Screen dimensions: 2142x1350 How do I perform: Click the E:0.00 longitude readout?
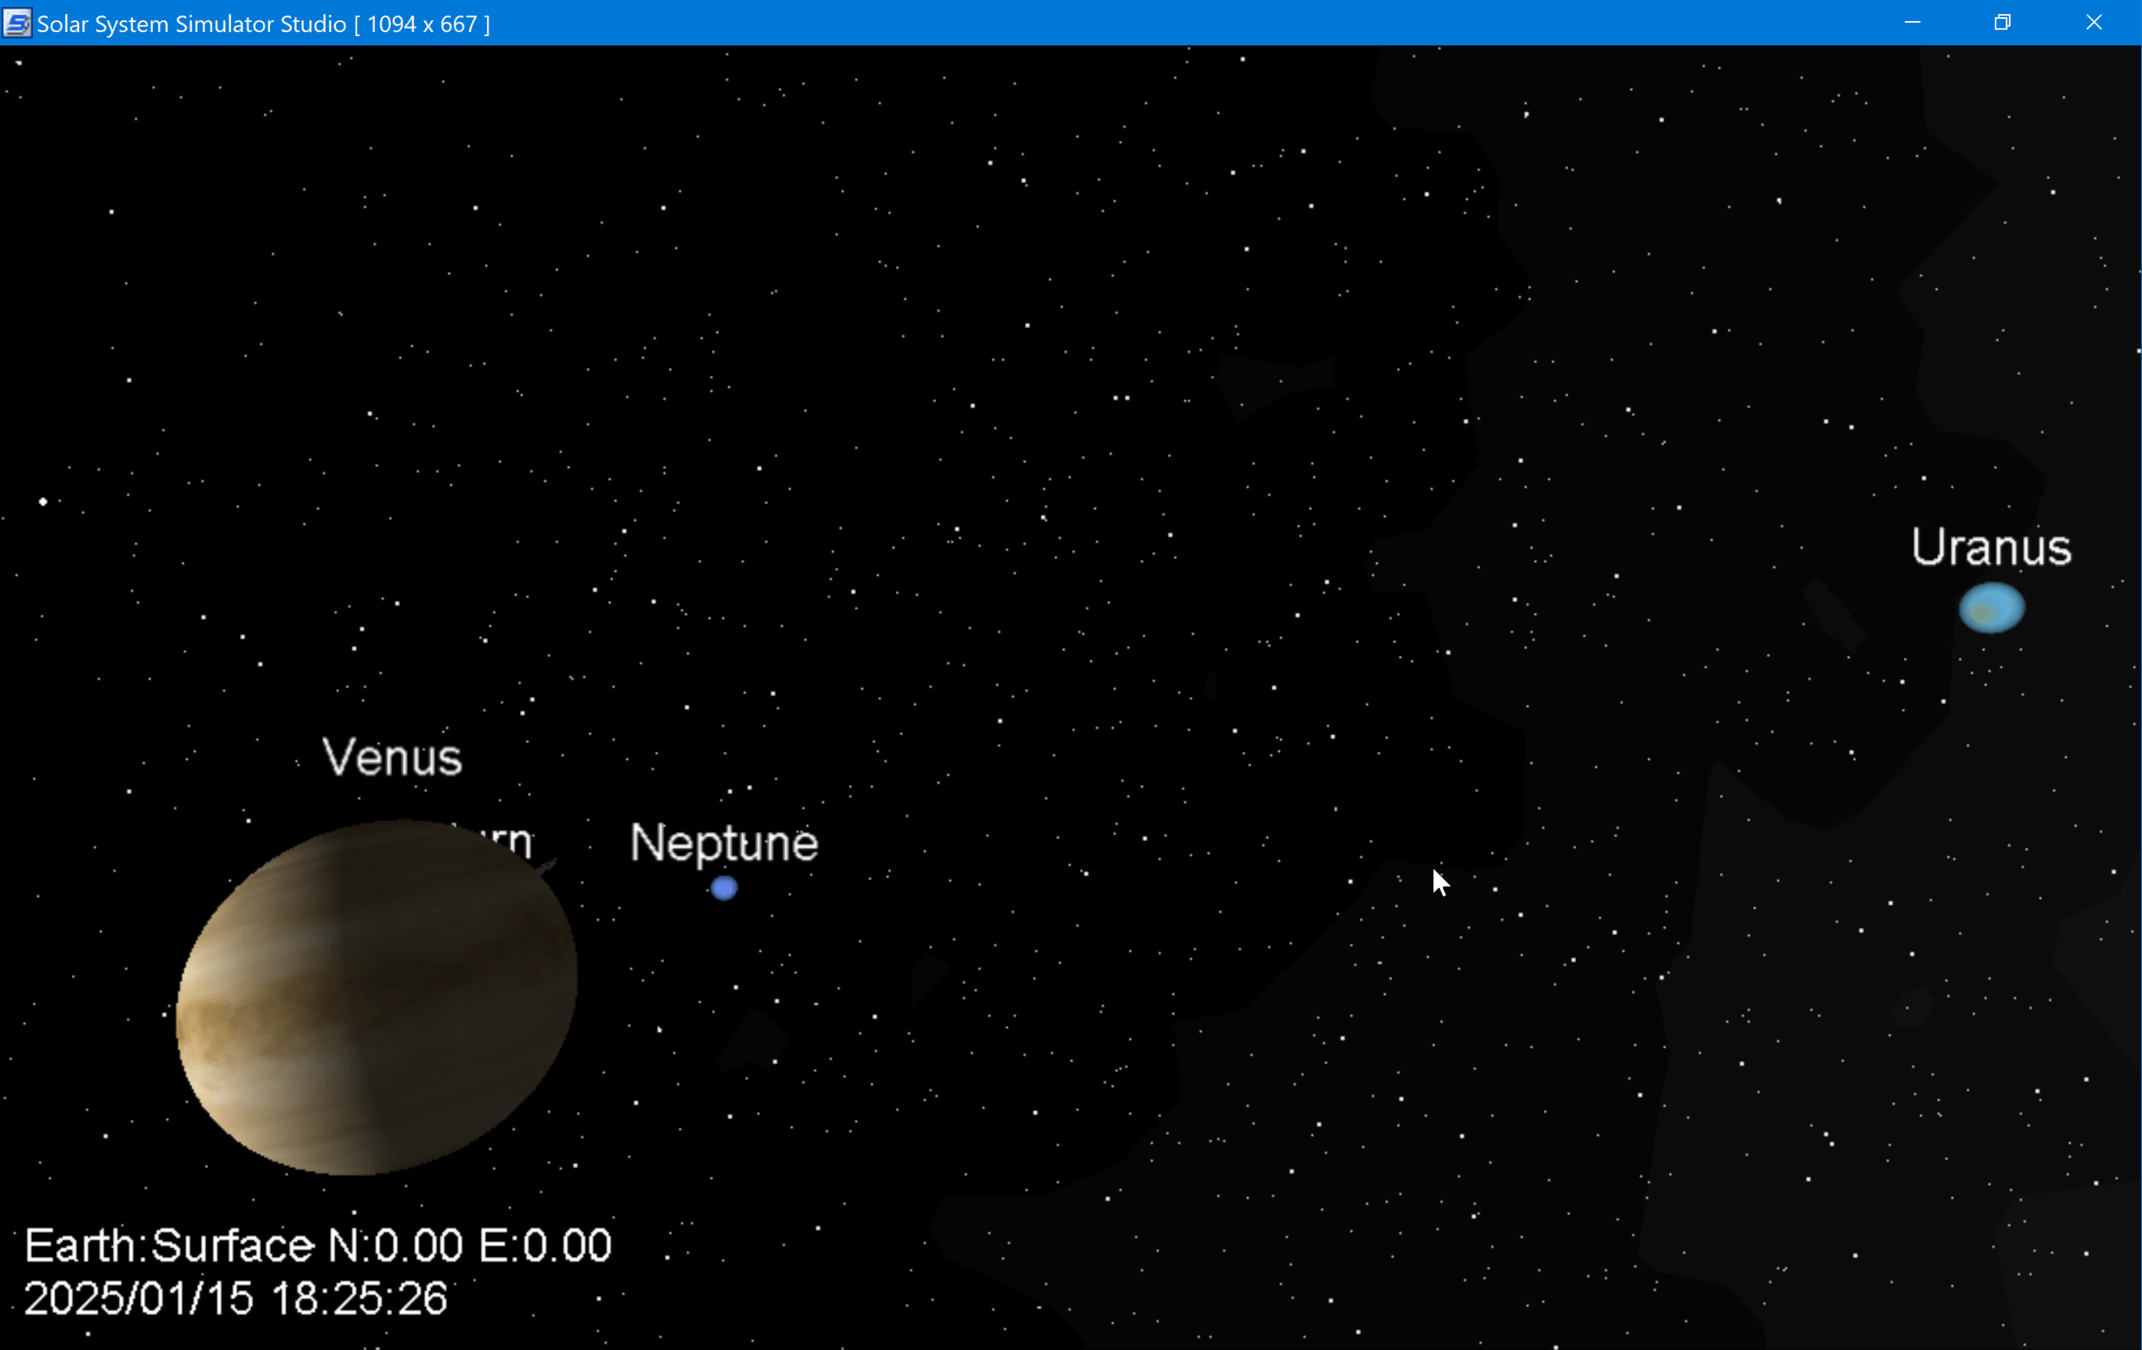(545, 1246)
